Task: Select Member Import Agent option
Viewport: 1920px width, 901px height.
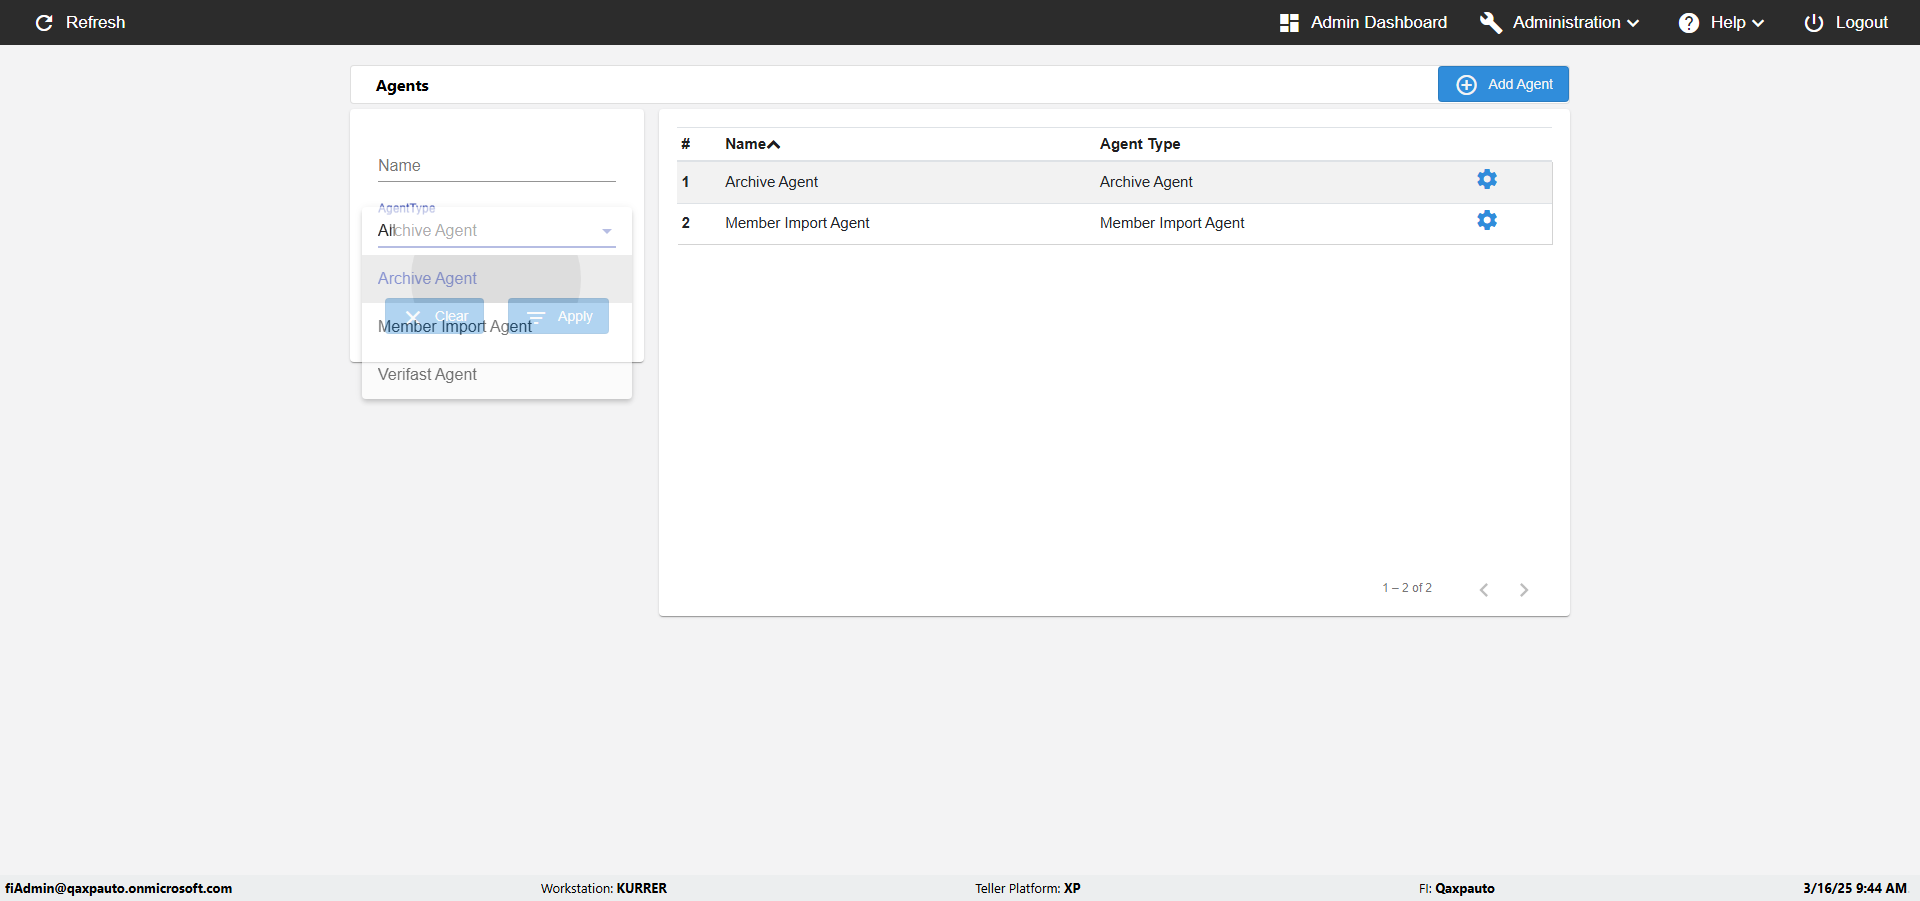Action: click(x=497, y=327)
